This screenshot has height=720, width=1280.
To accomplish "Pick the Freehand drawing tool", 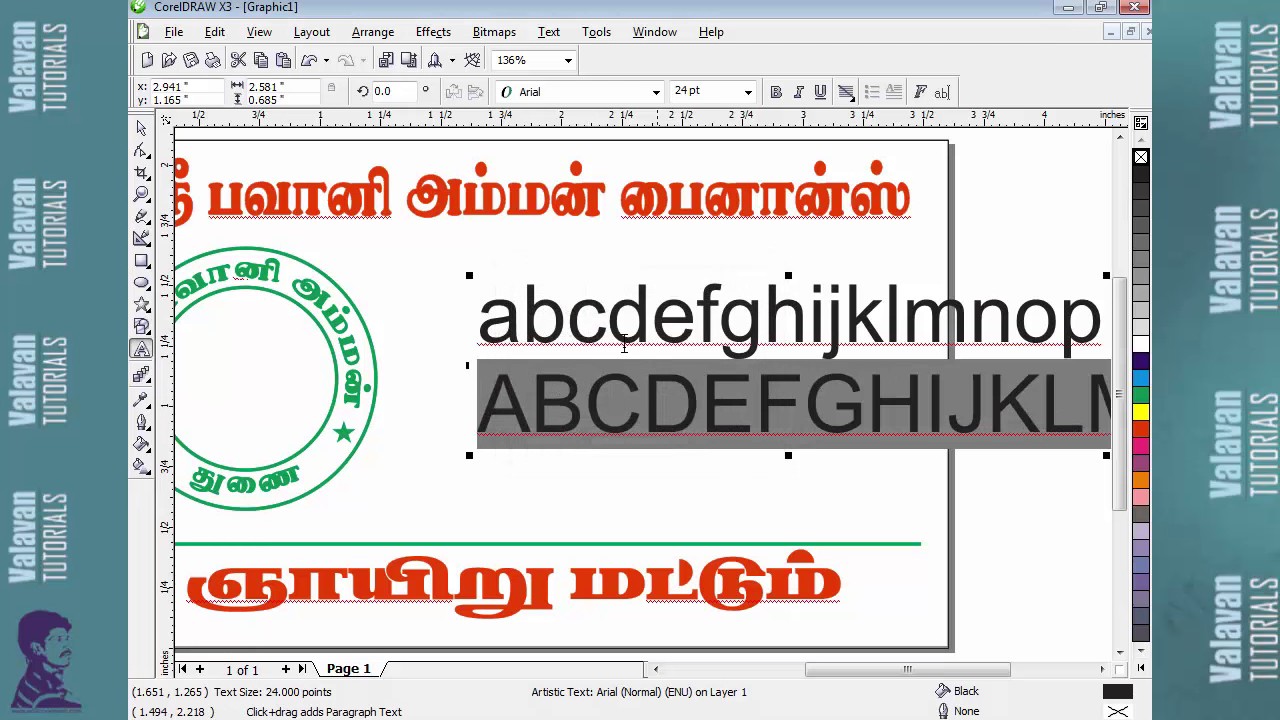I will (x=141, y=216).
